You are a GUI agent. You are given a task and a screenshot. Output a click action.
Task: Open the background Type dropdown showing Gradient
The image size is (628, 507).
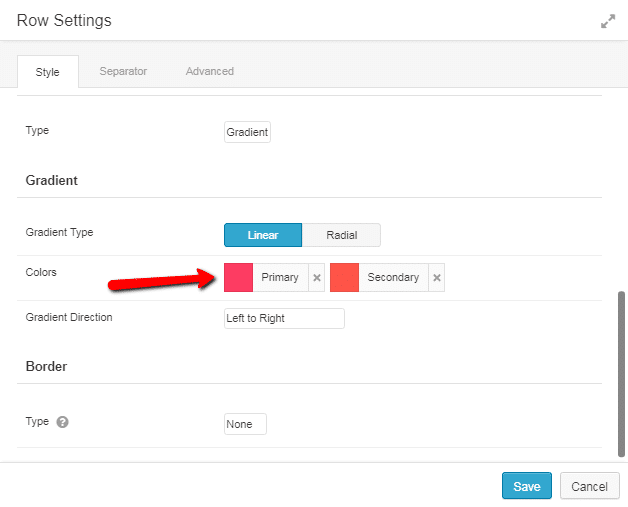coord(247,132)
